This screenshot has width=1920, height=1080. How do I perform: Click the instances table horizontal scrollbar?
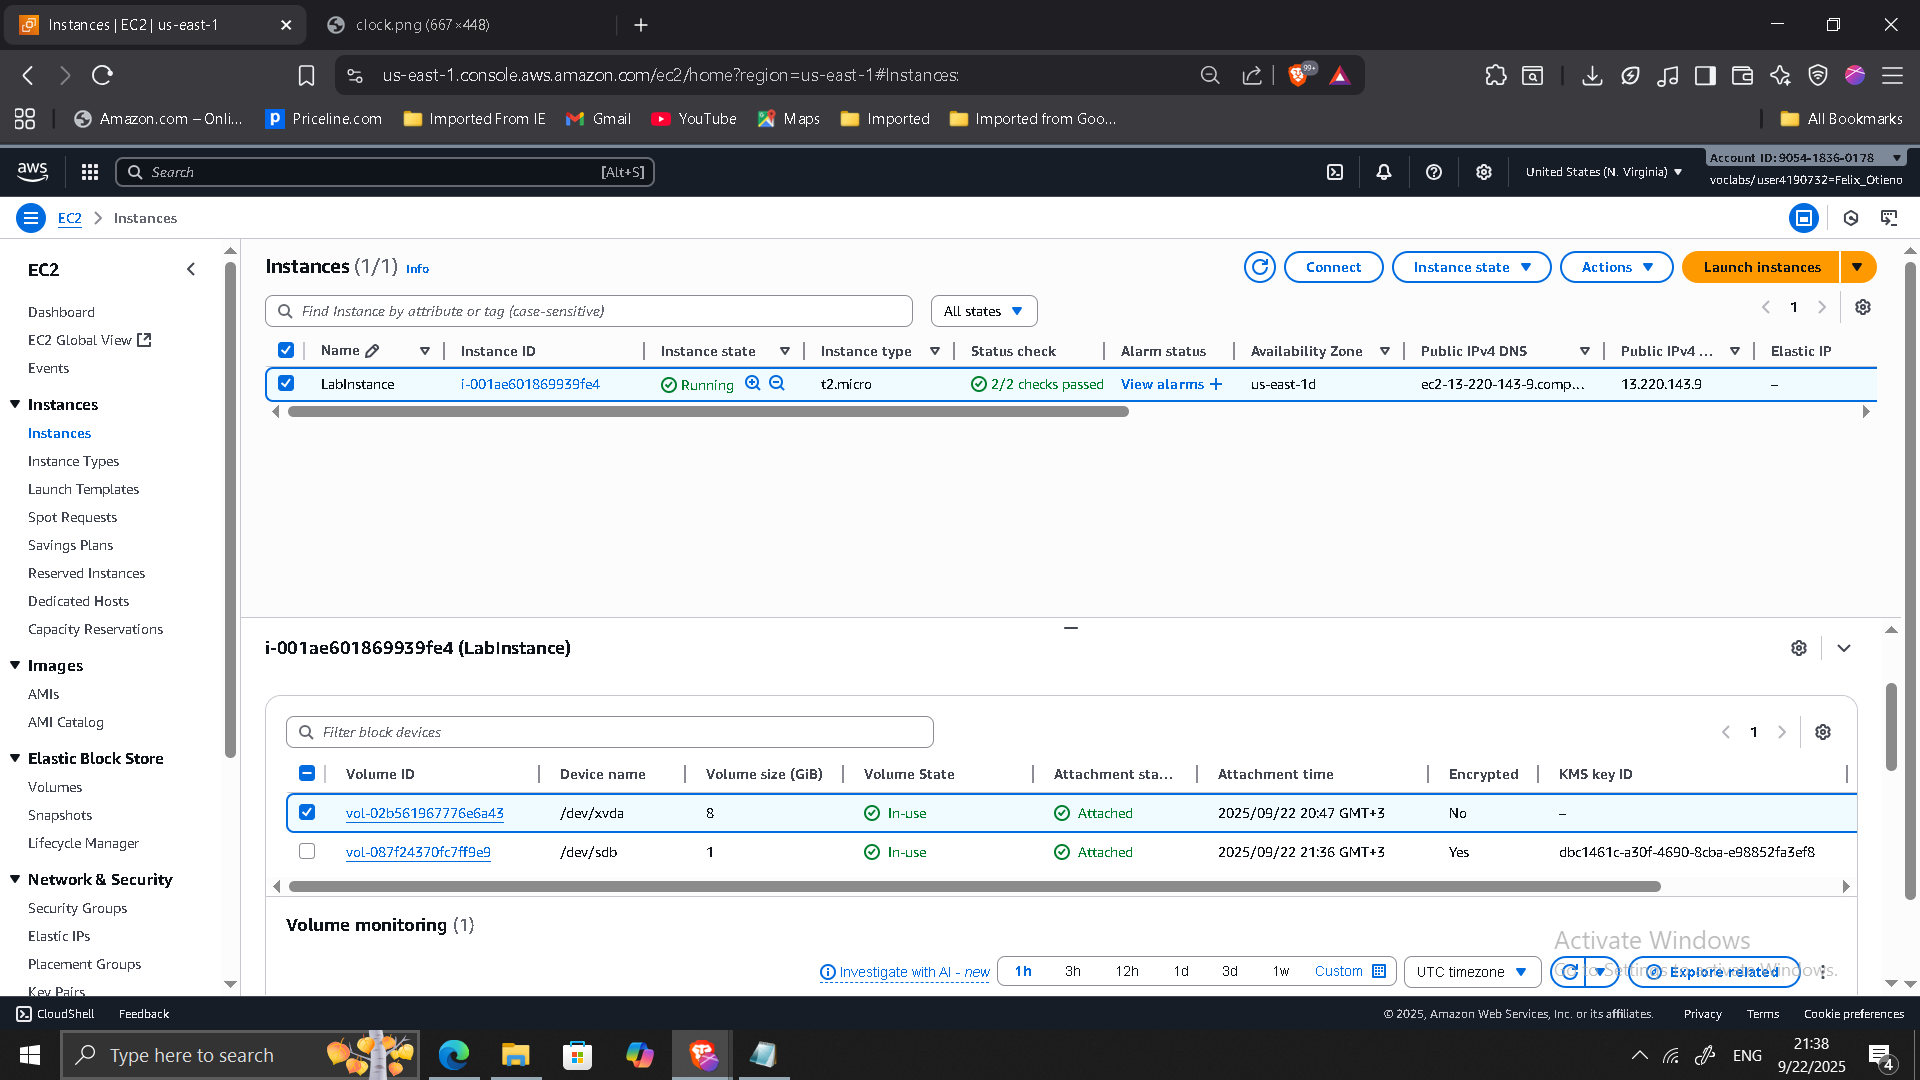pos(708,412)
